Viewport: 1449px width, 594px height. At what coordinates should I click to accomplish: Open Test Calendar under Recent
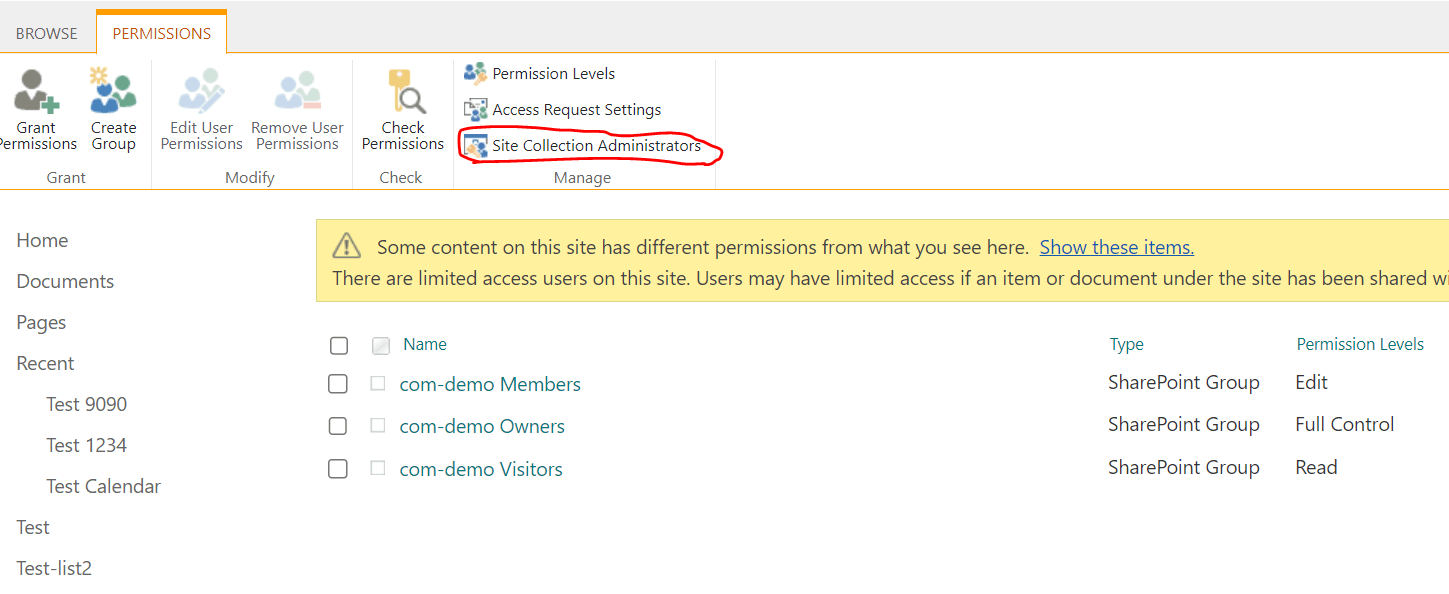[x=104, y=486]
